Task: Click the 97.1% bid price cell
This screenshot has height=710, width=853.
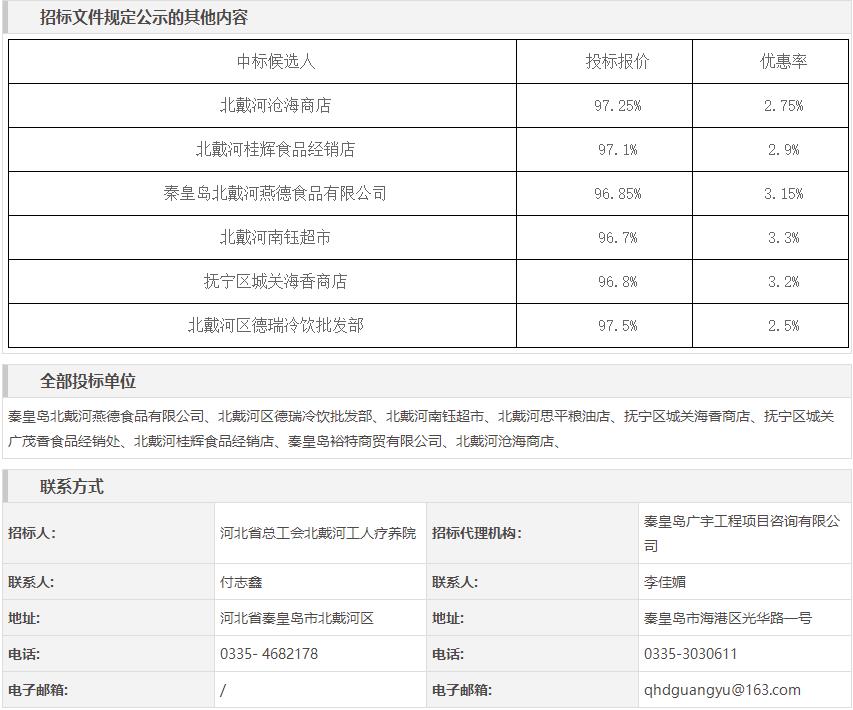Action: pos(617,150)
